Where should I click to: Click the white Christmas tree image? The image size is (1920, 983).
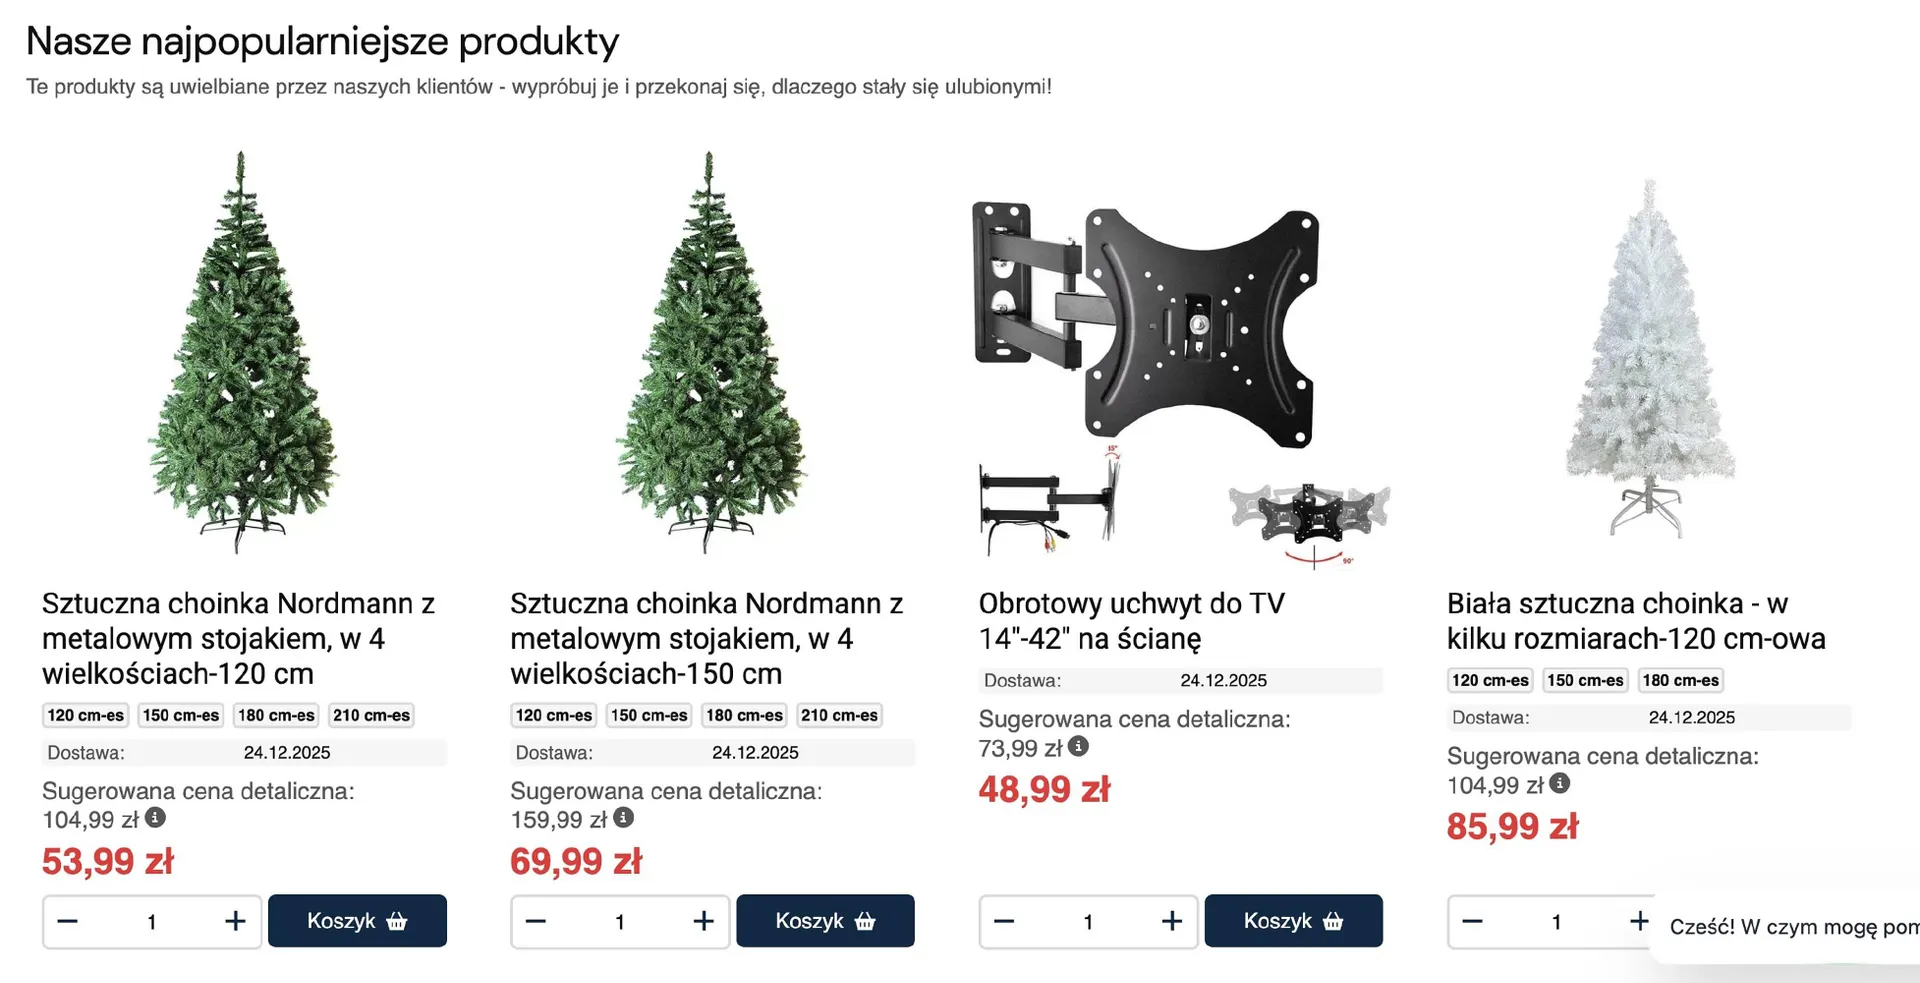click(1649, 360)
